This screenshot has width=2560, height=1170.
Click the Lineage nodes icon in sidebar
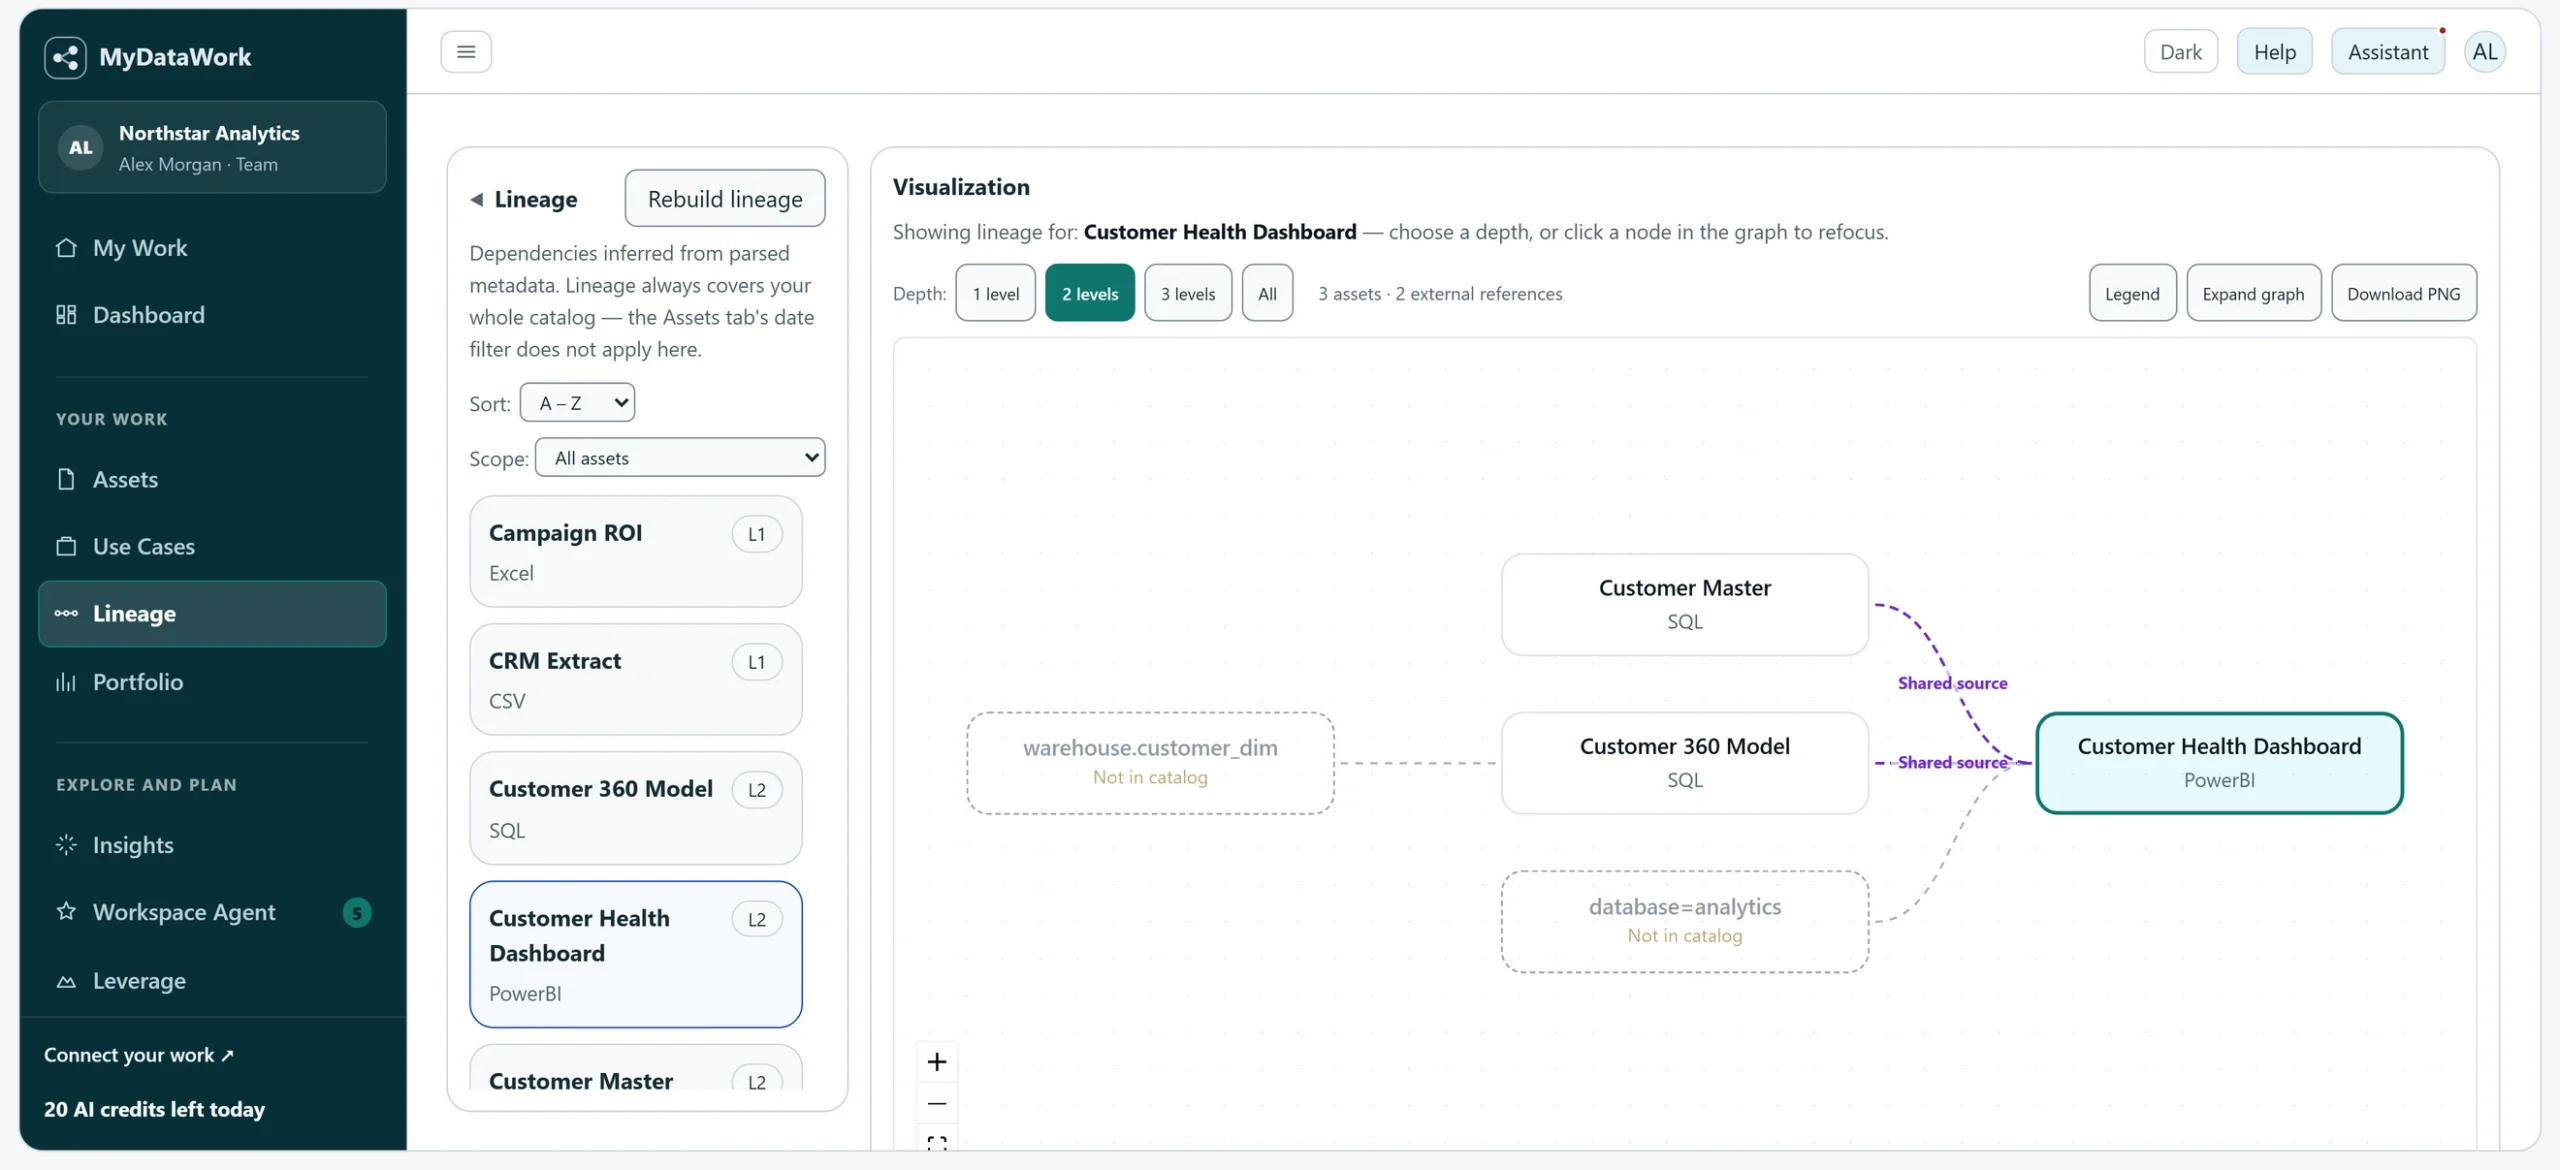(x=66, y=614)
